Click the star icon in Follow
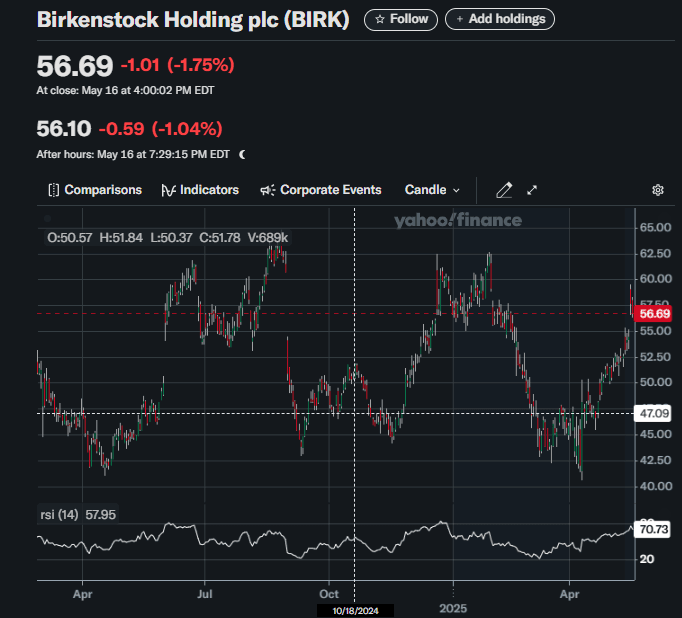The width and height of the screenshot is (682, 618). pyautogui.click(x=380, y=19)
